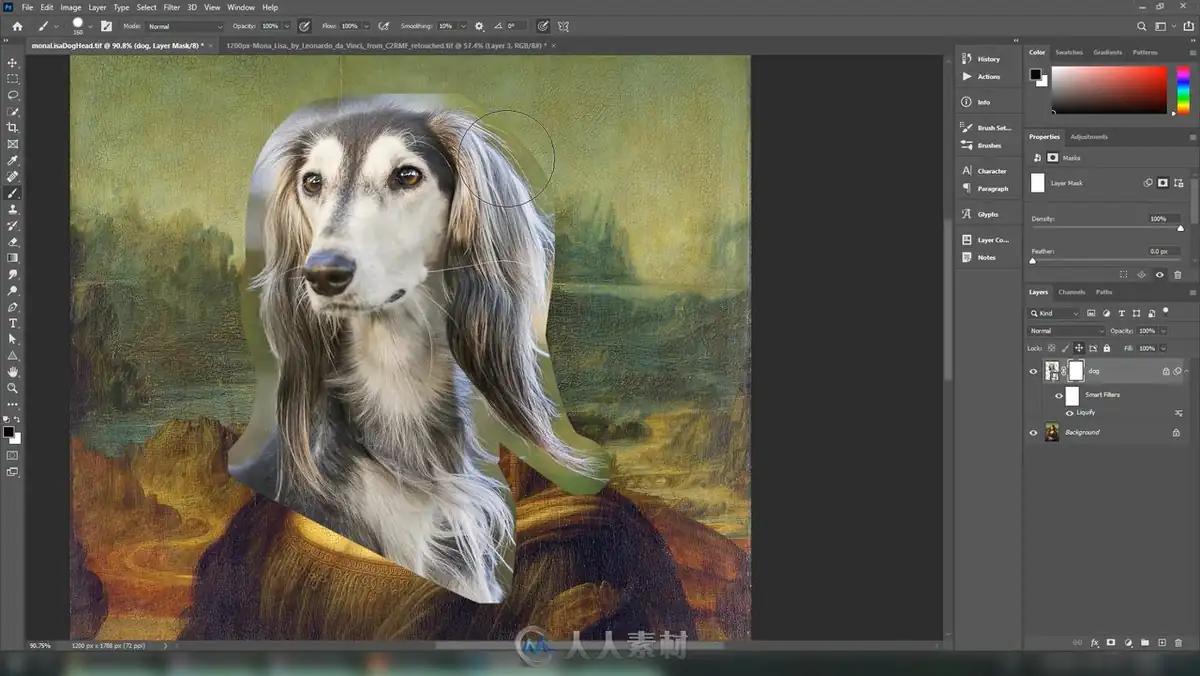Viewport: 1200px width, 676px height.
Task: Toggle visibility of the Background layer
Action: [x=1034, y=432]
